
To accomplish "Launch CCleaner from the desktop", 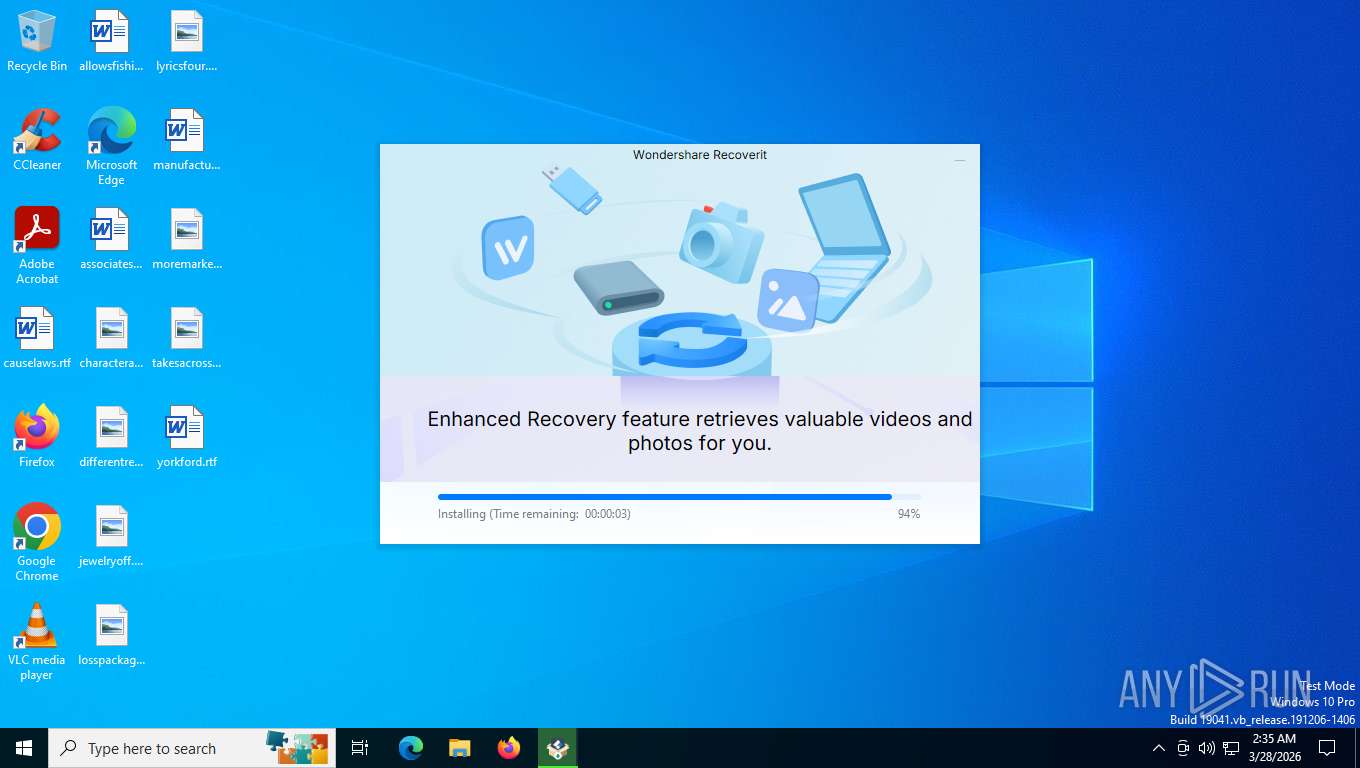I will [37, 140].
